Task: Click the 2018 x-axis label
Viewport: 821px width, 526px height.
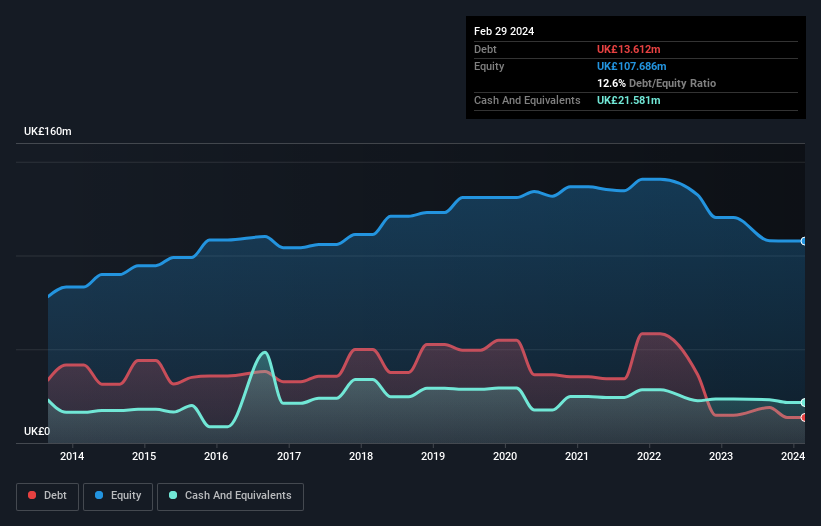Action: point(361,456)
